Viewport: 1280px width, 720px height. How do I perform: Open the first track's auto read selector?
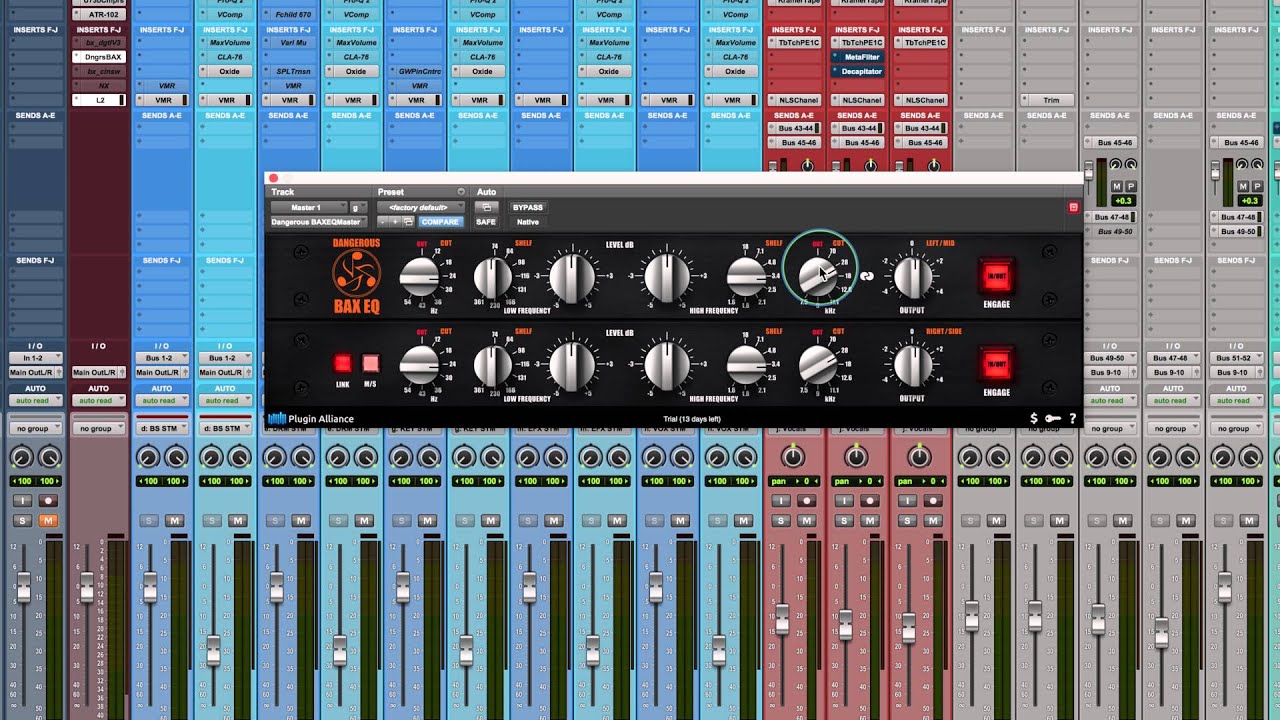click(35, 400)
